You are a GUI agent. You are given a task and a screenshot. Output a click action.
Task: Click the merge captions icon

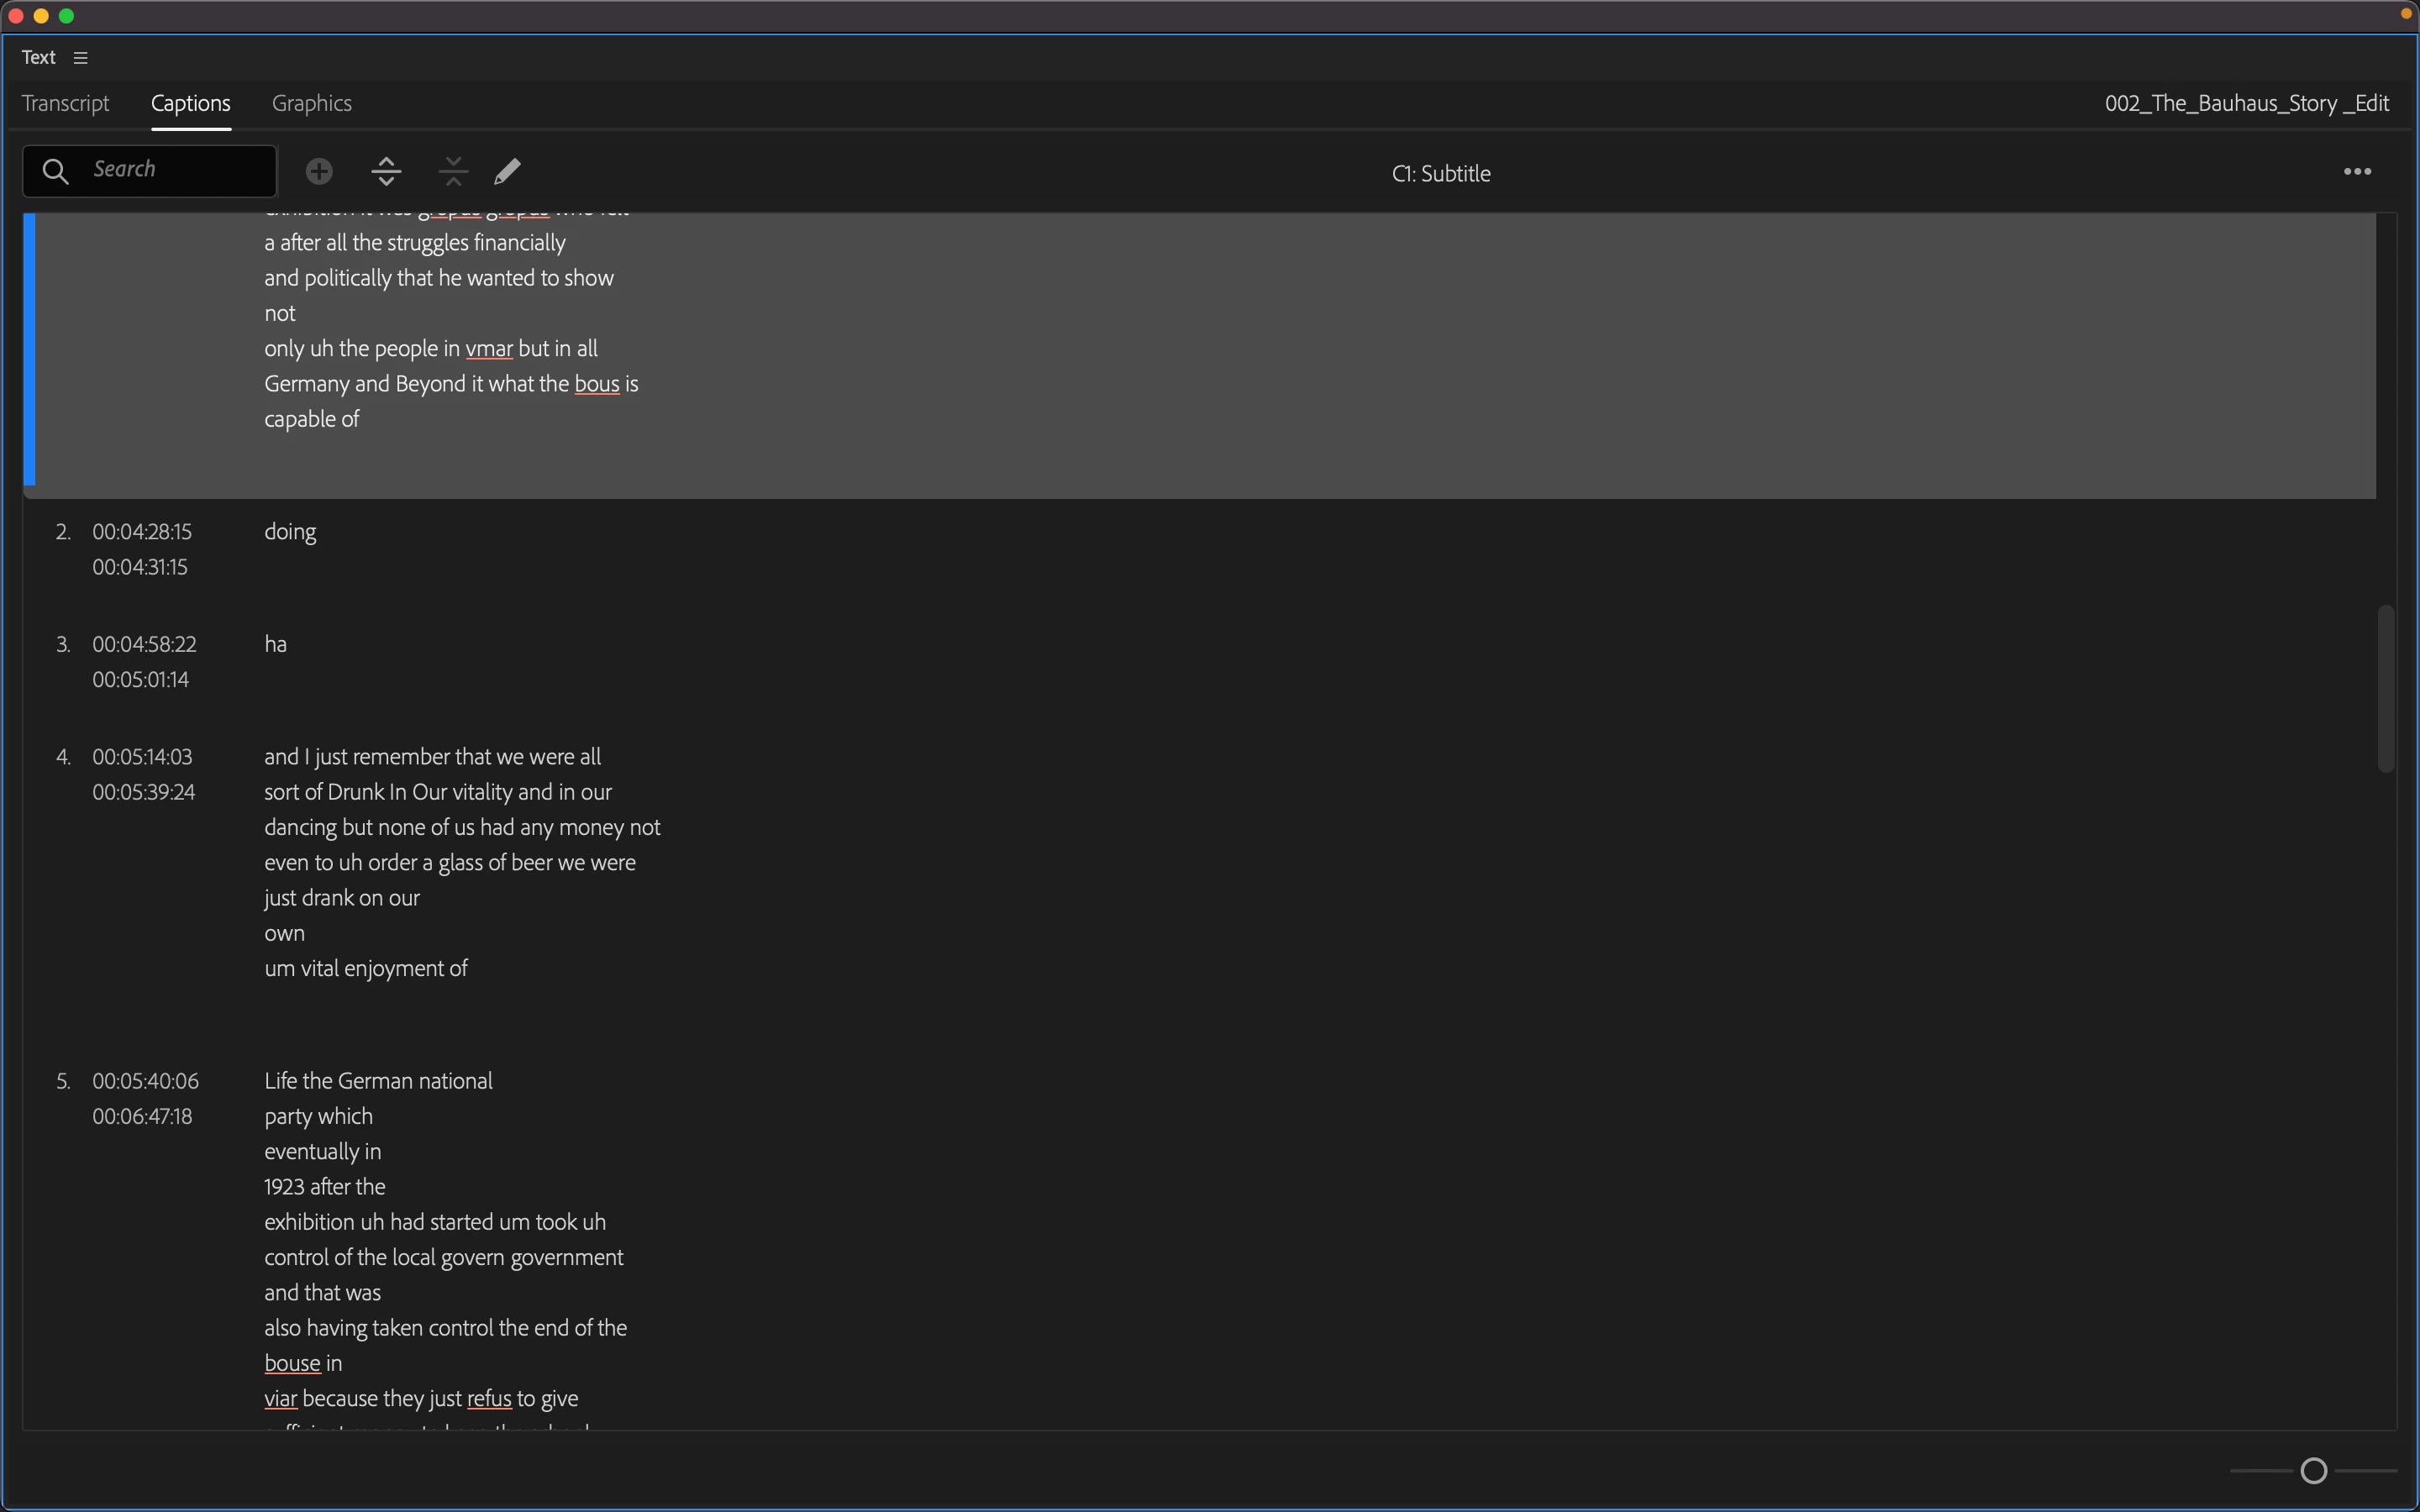click(453, 171)
